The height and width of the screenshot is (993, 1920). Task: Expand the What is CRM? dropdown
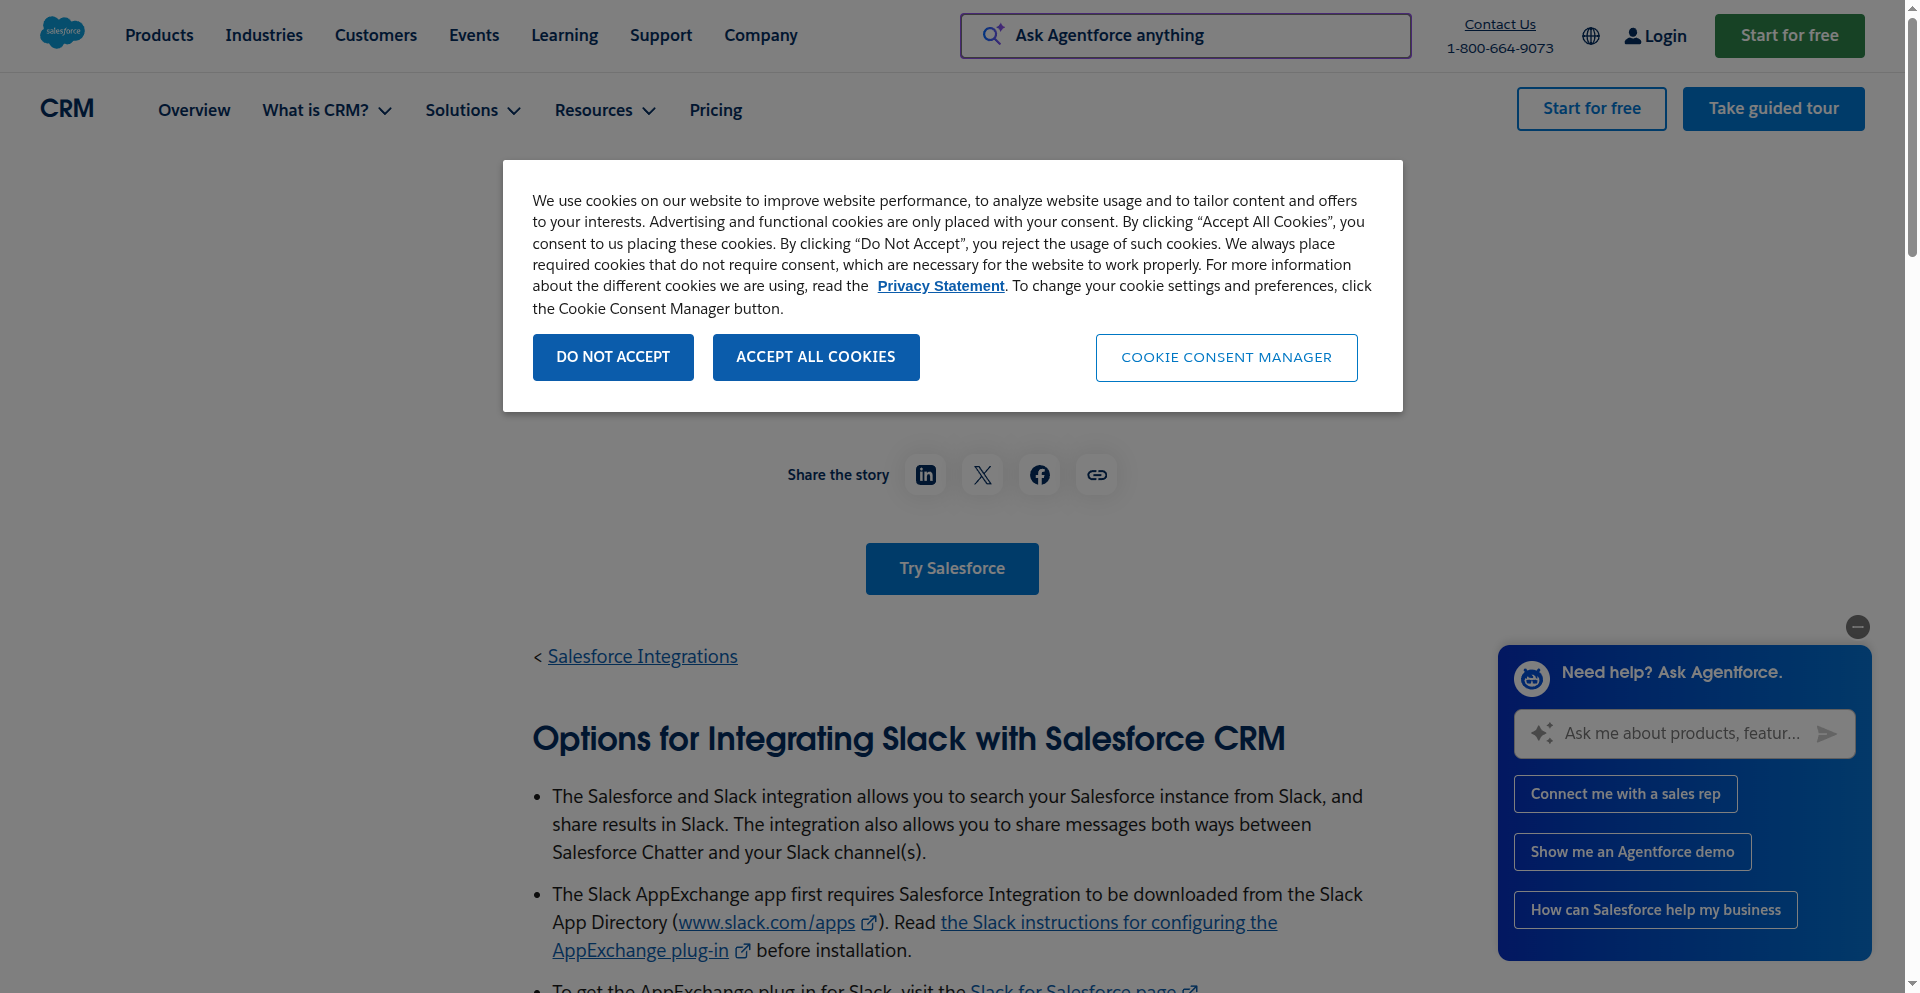pos(385,111)
